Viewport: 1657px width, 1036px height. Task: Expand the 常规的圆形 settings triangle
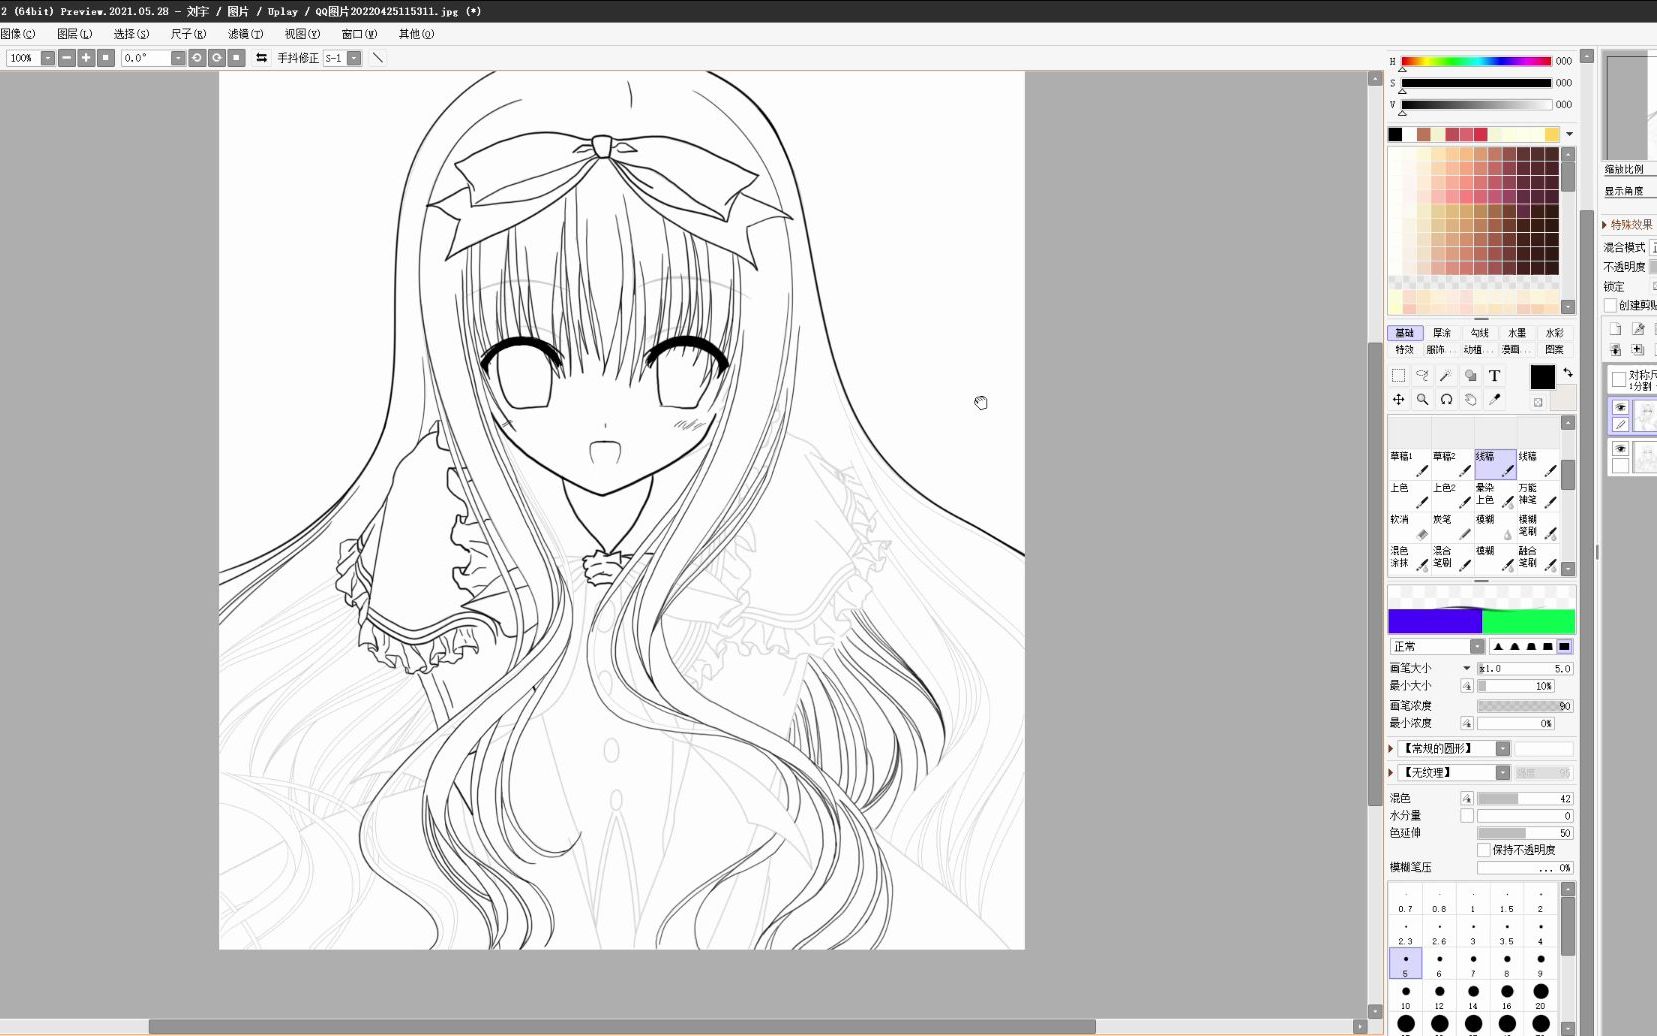[x=1391, y=749]
